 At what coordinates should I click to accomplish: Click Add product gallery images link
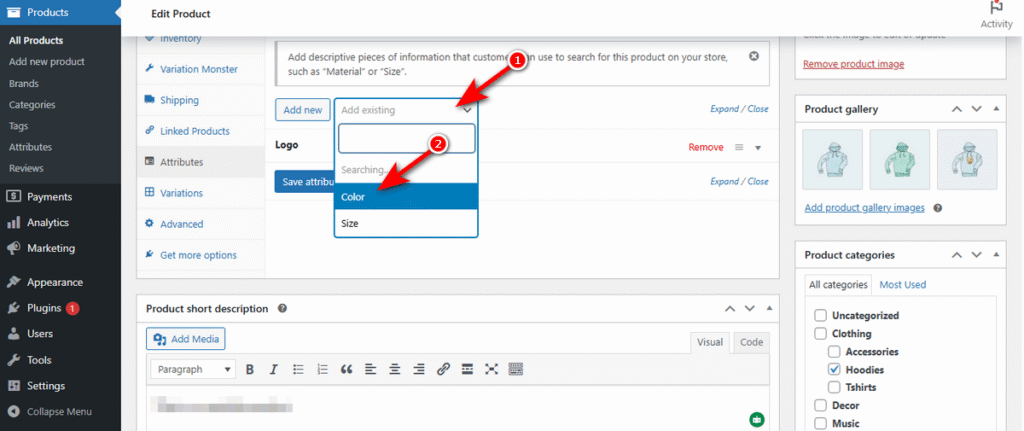click(865, 208)
